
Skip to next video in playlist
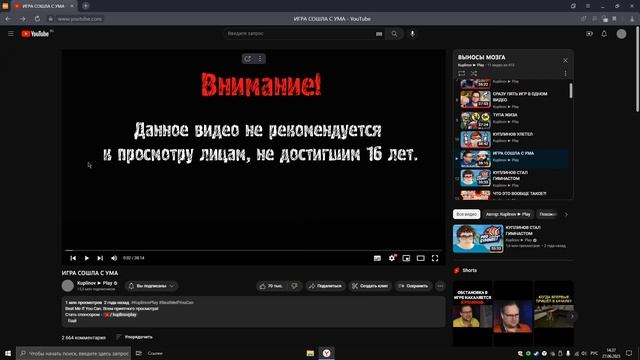[100, 258]
